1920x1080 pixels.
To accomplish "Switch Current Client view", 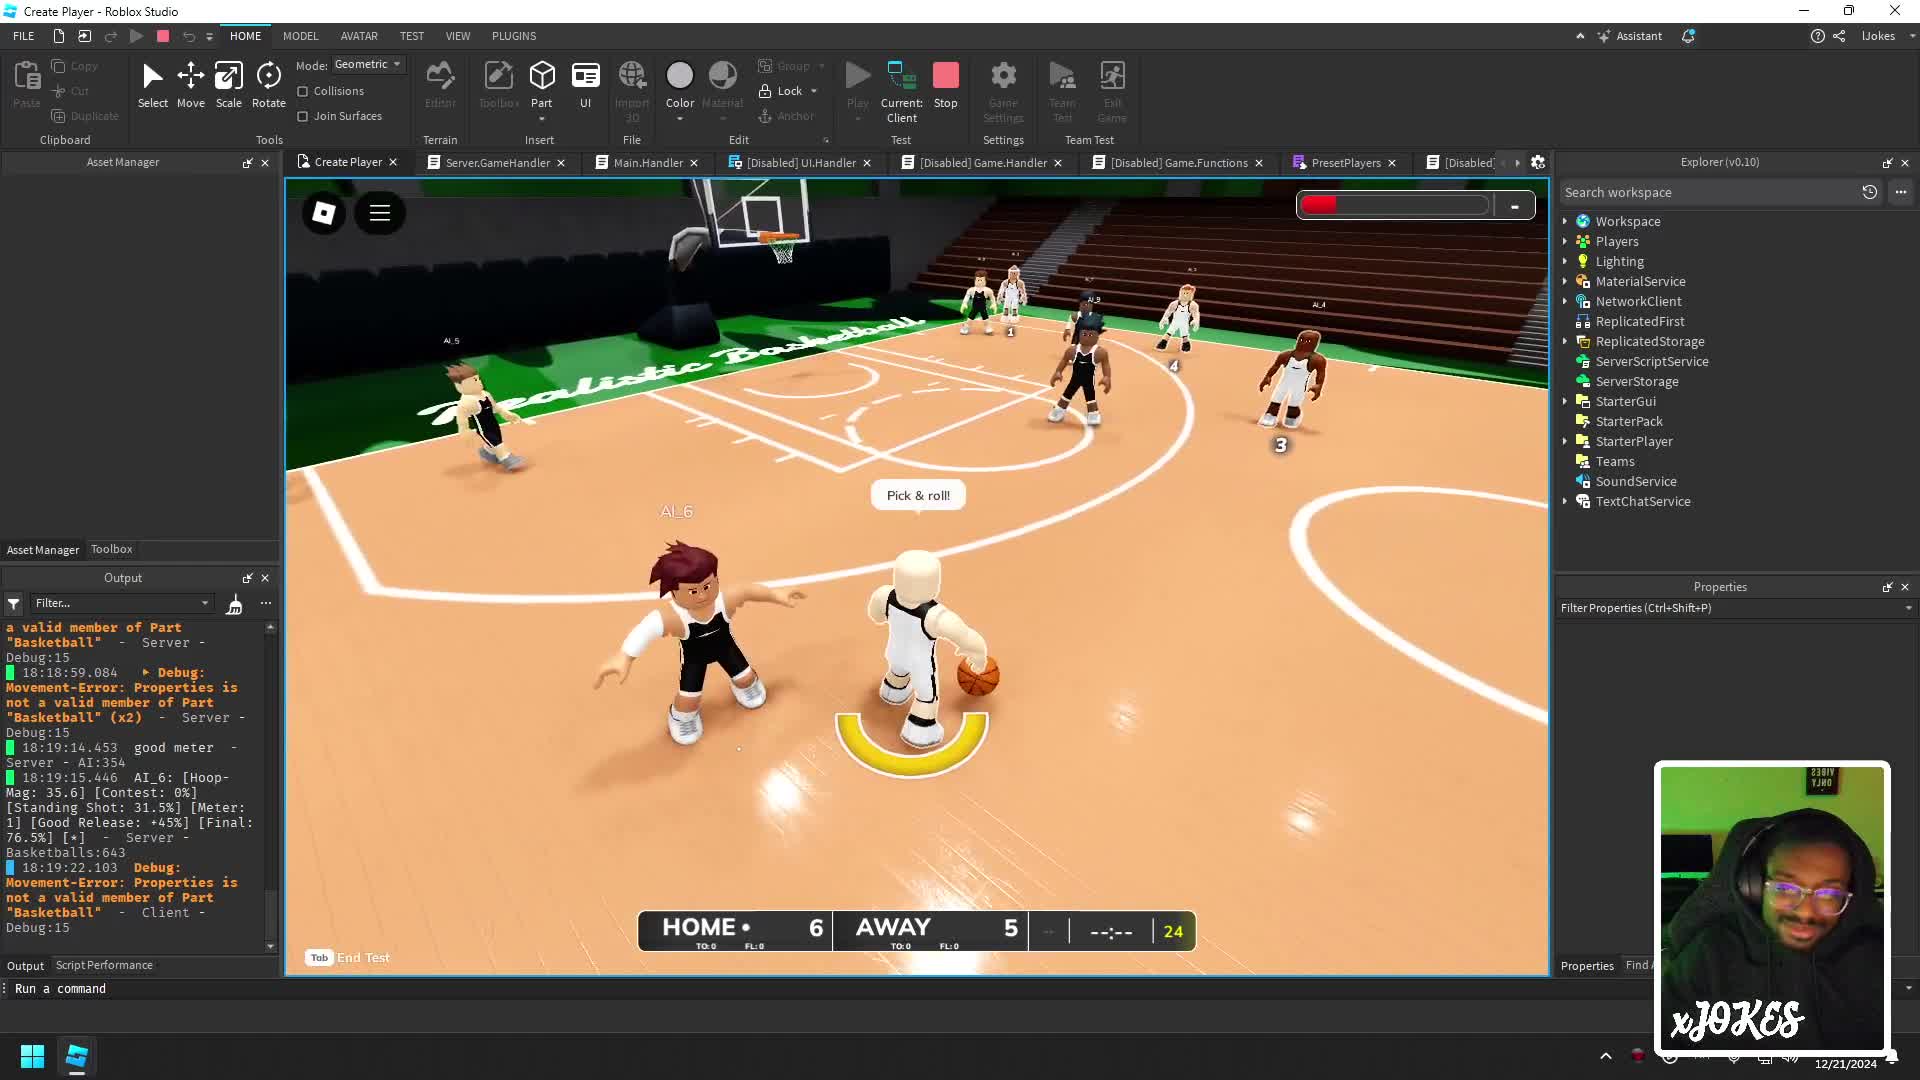I will 901,92.
